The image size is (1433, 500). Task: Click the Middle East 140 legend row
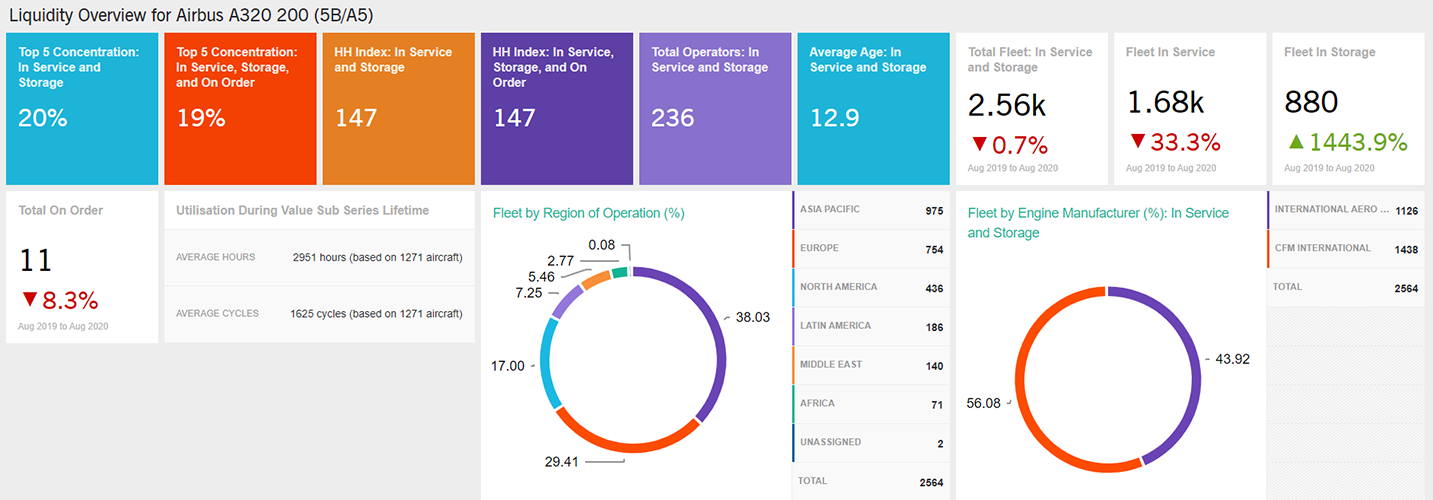click(871, 366)
